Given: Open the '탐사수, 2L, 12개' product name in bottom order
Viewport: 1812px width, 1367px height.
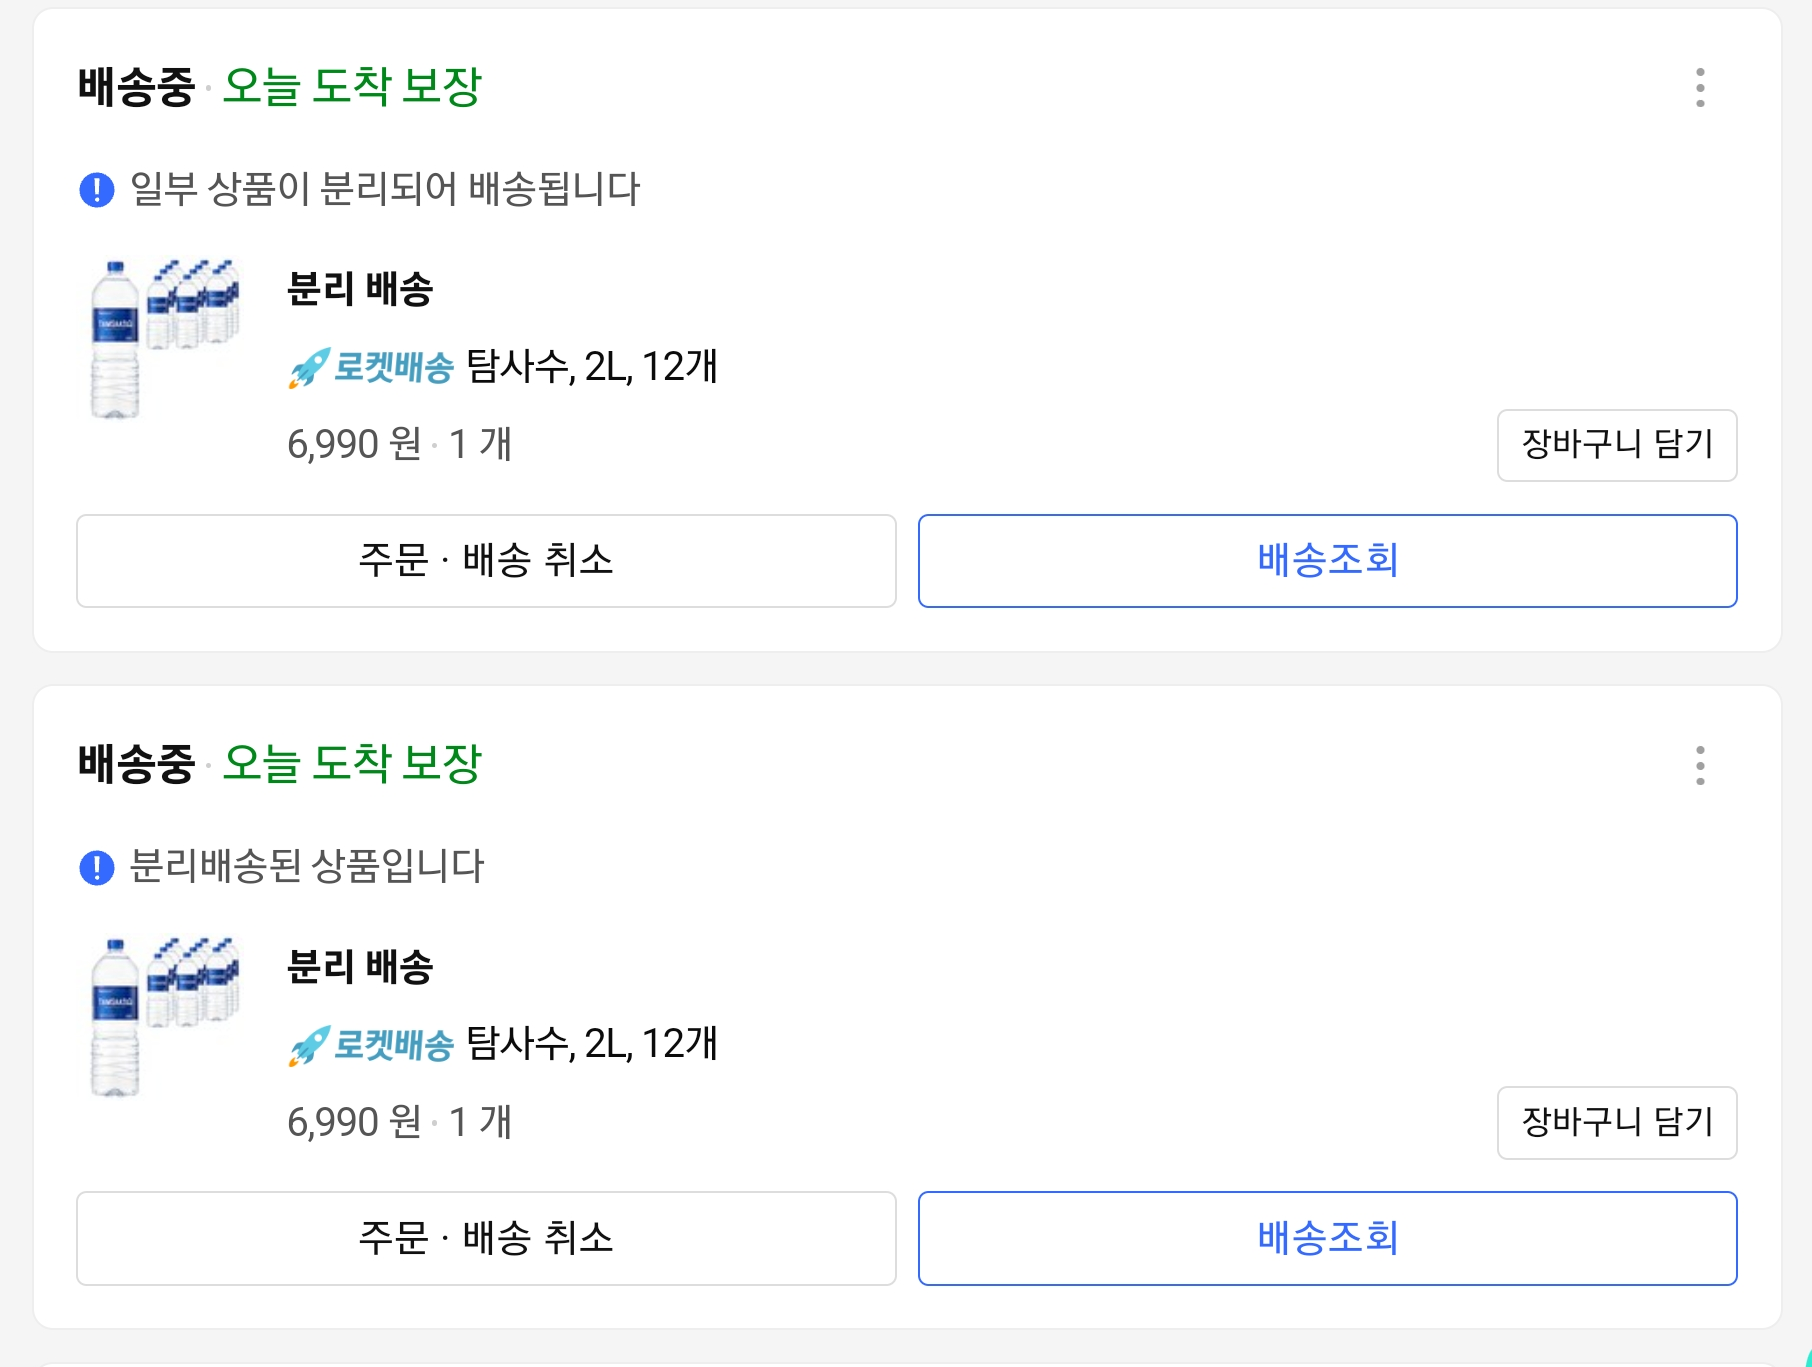Looking at the screenshot, I should point(592,1044).
